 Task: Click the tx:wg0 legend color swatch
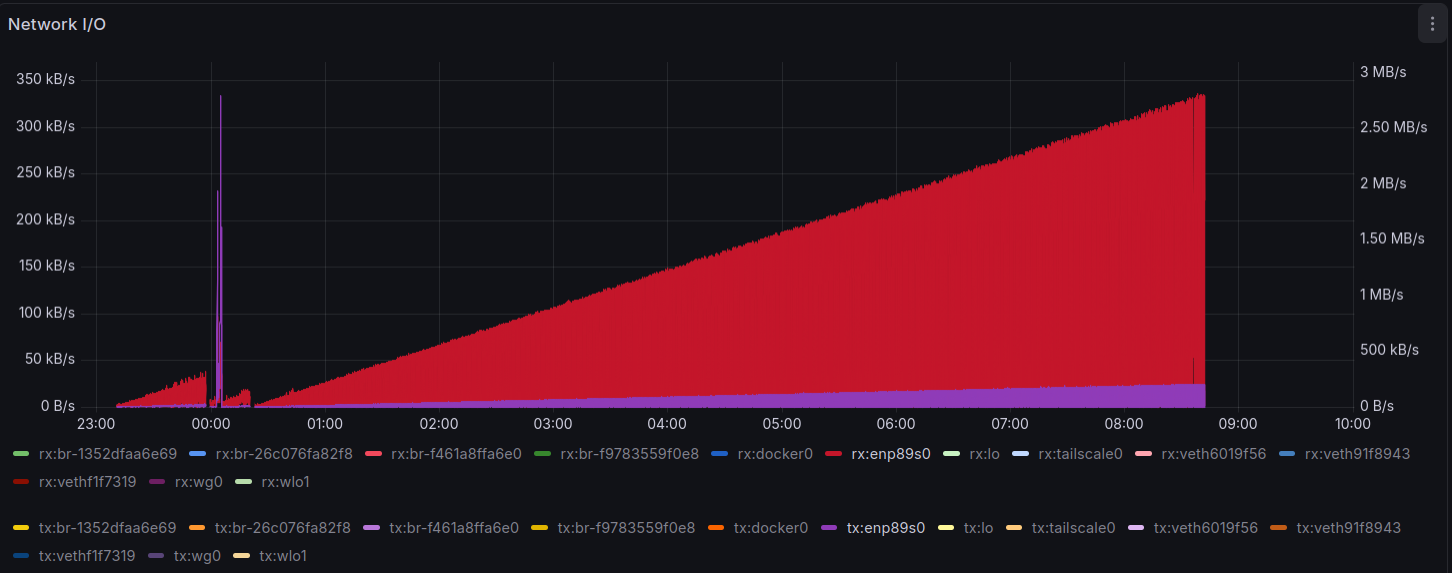157,555
